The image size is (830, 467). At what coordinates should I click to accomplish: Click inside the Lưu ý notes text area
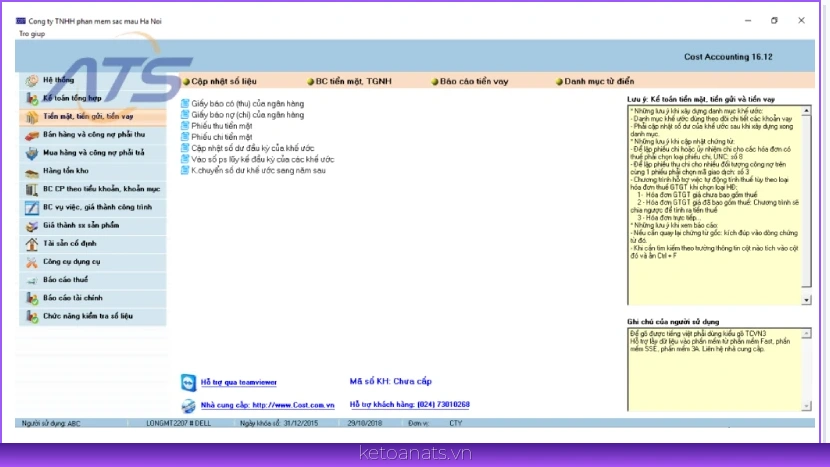(x=715, y=205)
